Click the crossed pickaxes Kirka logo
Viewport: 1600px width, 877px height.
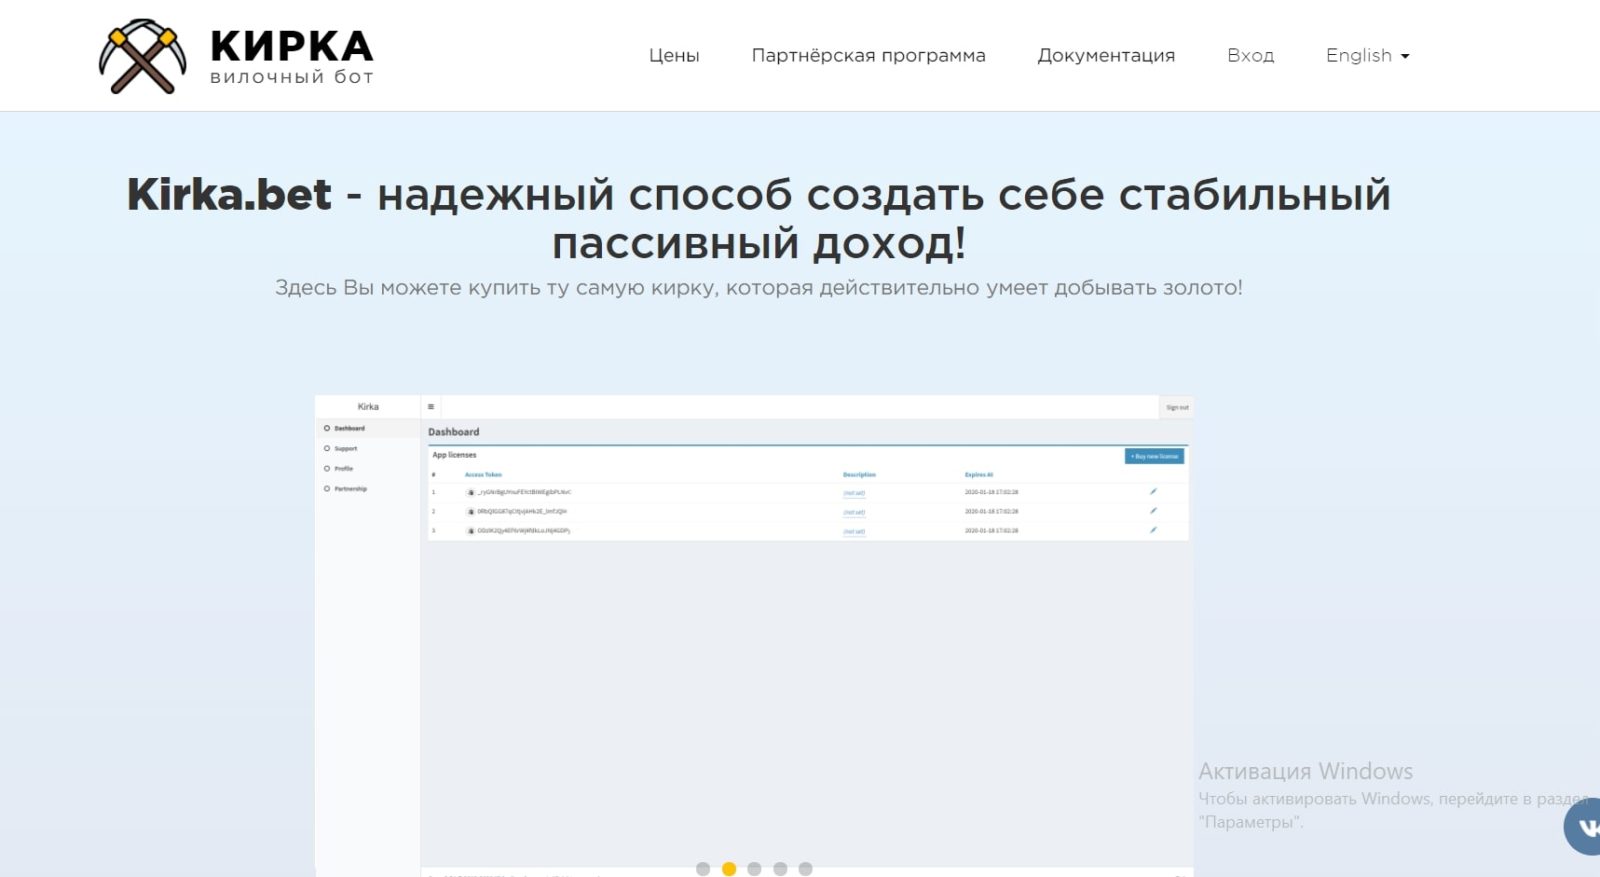[x=142, y=56]
